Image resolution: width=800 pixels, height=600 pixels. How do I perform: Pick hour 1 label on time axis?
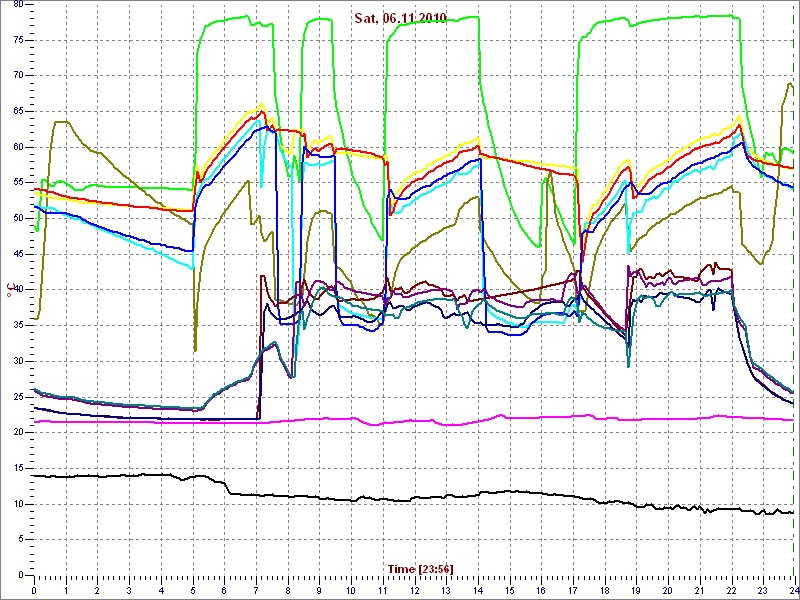coord(66,589)
